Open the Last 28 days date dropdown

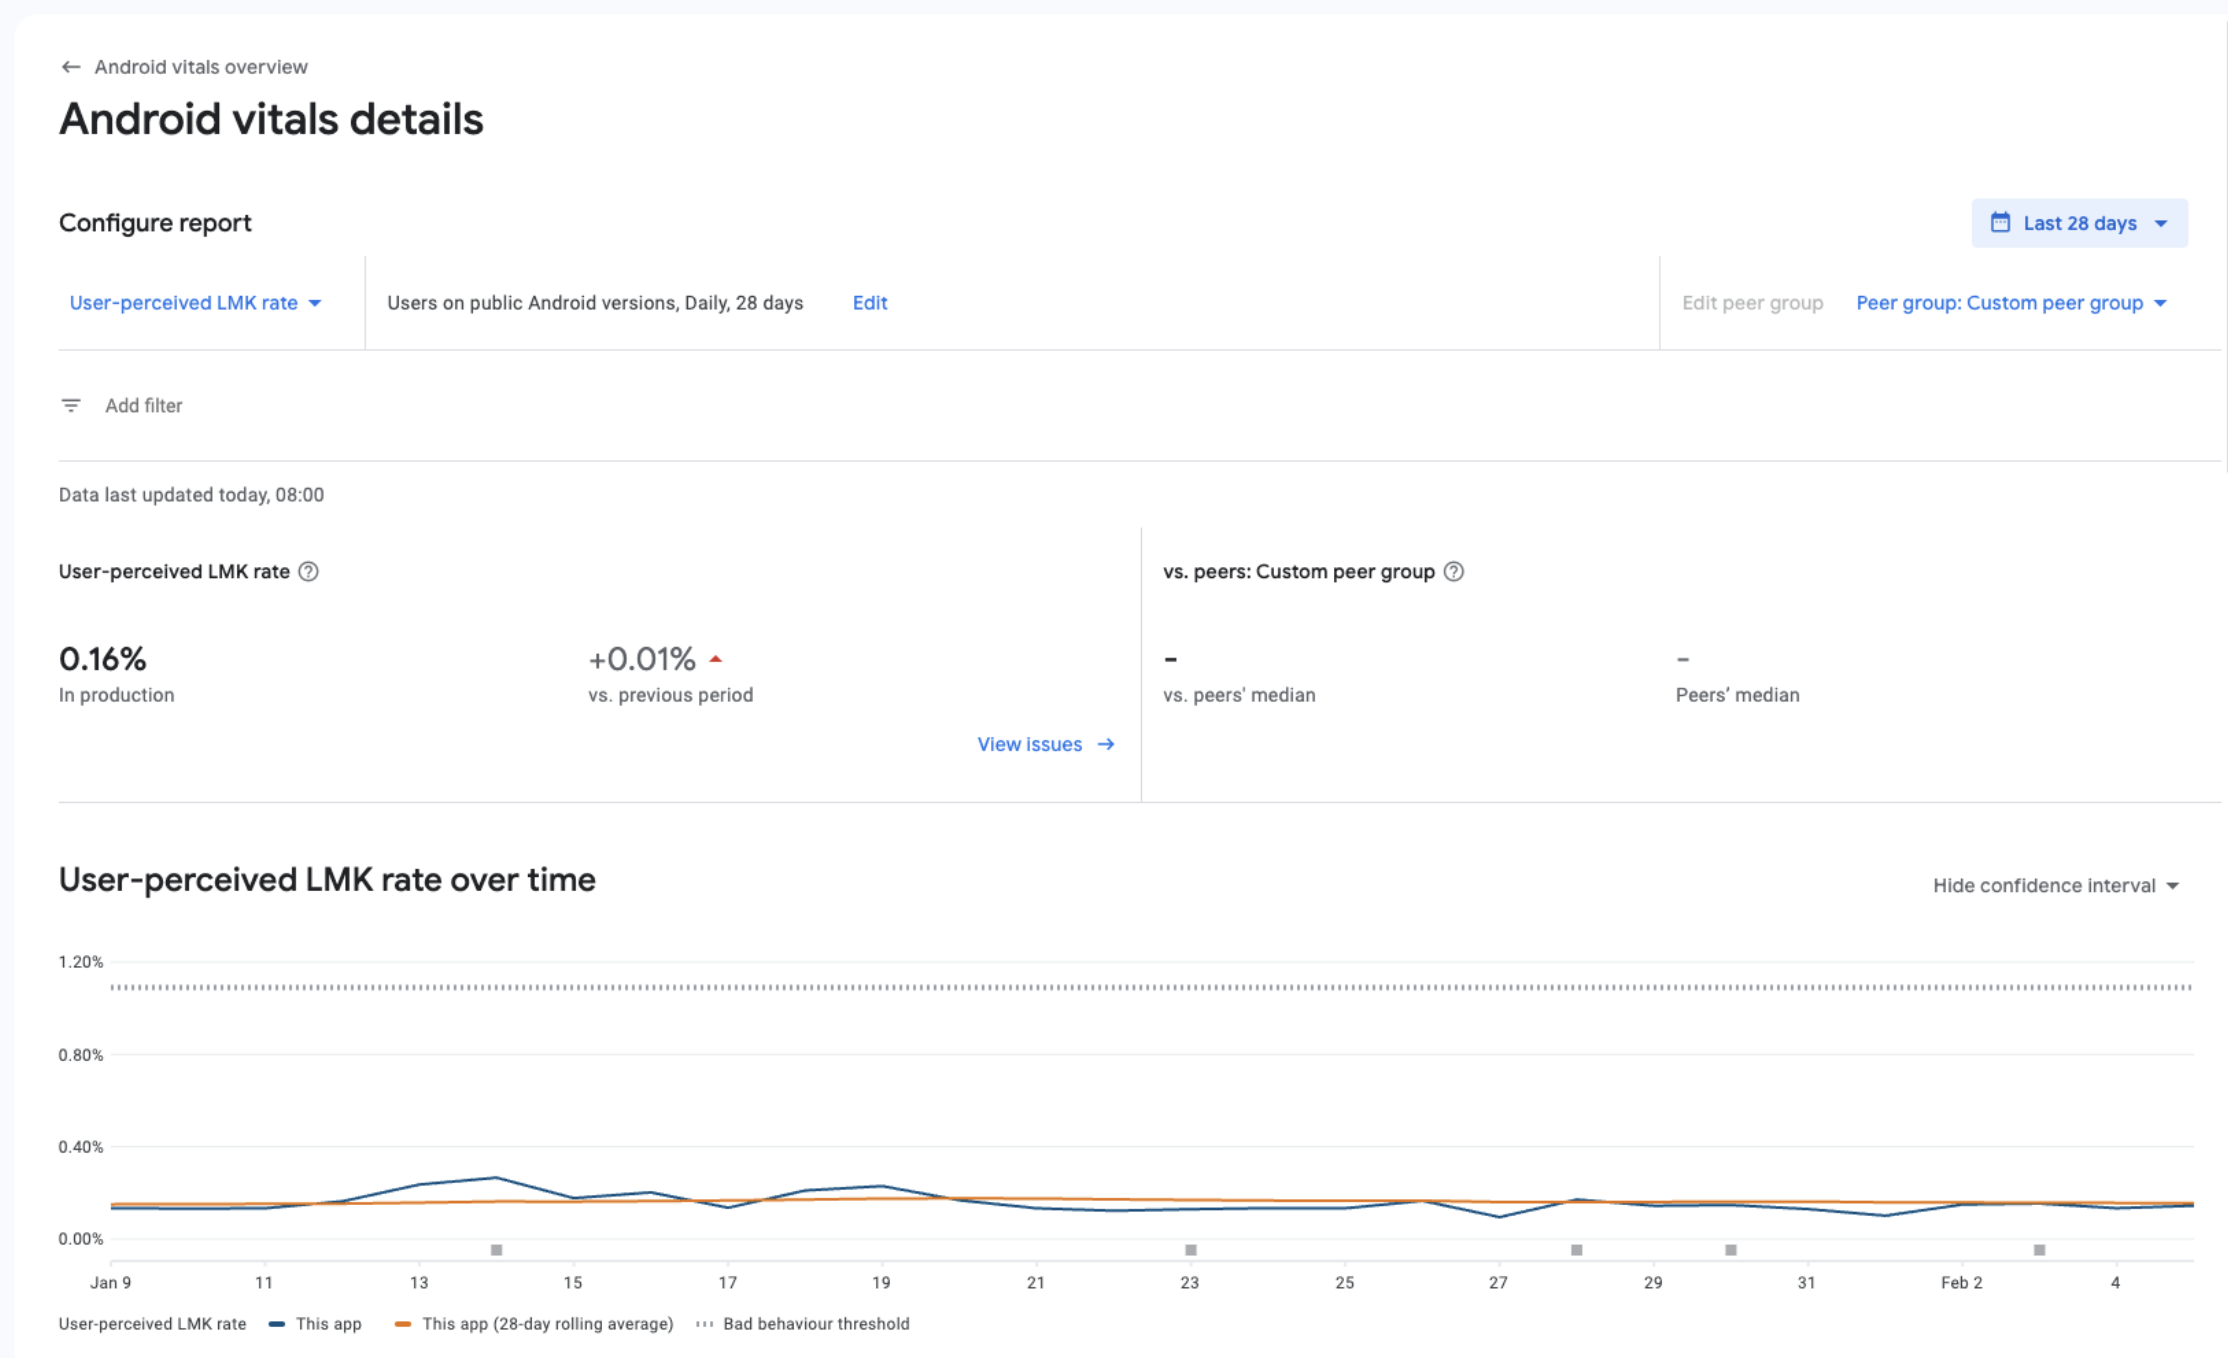(2080, 223)
